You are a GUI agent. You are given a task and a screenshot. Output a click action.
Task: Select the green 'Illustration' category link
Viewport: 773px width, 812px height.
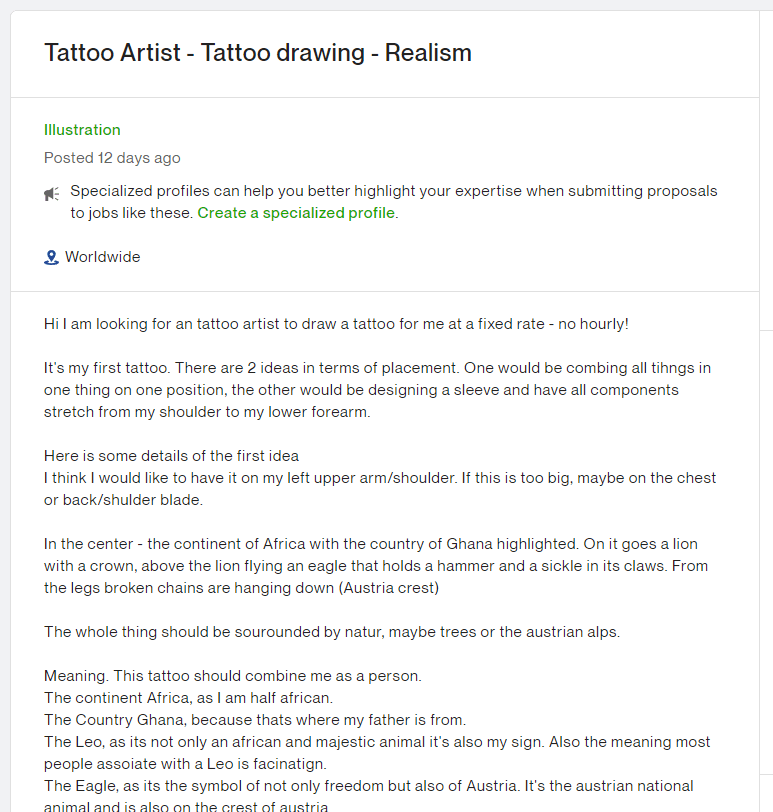point(82,130)
